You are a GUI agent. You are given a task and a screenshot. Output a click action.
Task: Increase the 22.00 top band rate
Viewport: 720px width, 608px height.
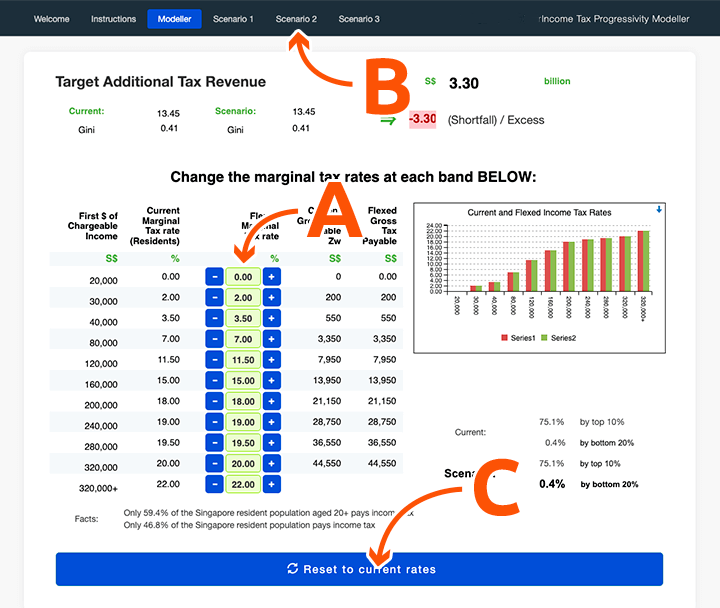click(x=271, y=485)
